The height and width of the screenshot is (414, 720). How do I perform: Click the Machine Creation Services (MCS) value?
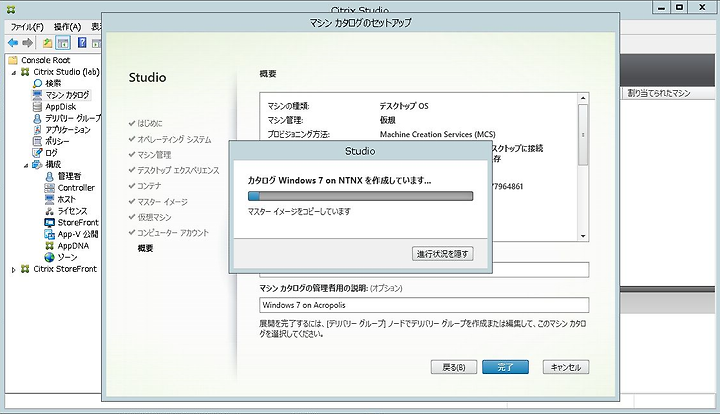point(437,134)
